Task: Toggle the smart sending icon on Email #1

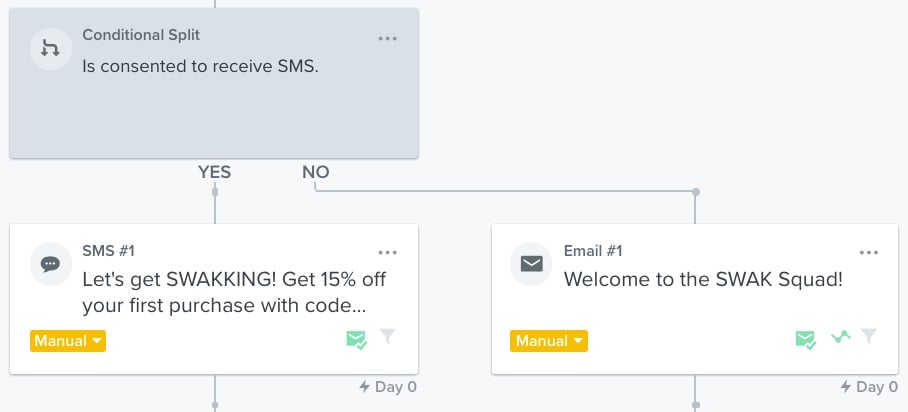Action: (x=805, y=340)
